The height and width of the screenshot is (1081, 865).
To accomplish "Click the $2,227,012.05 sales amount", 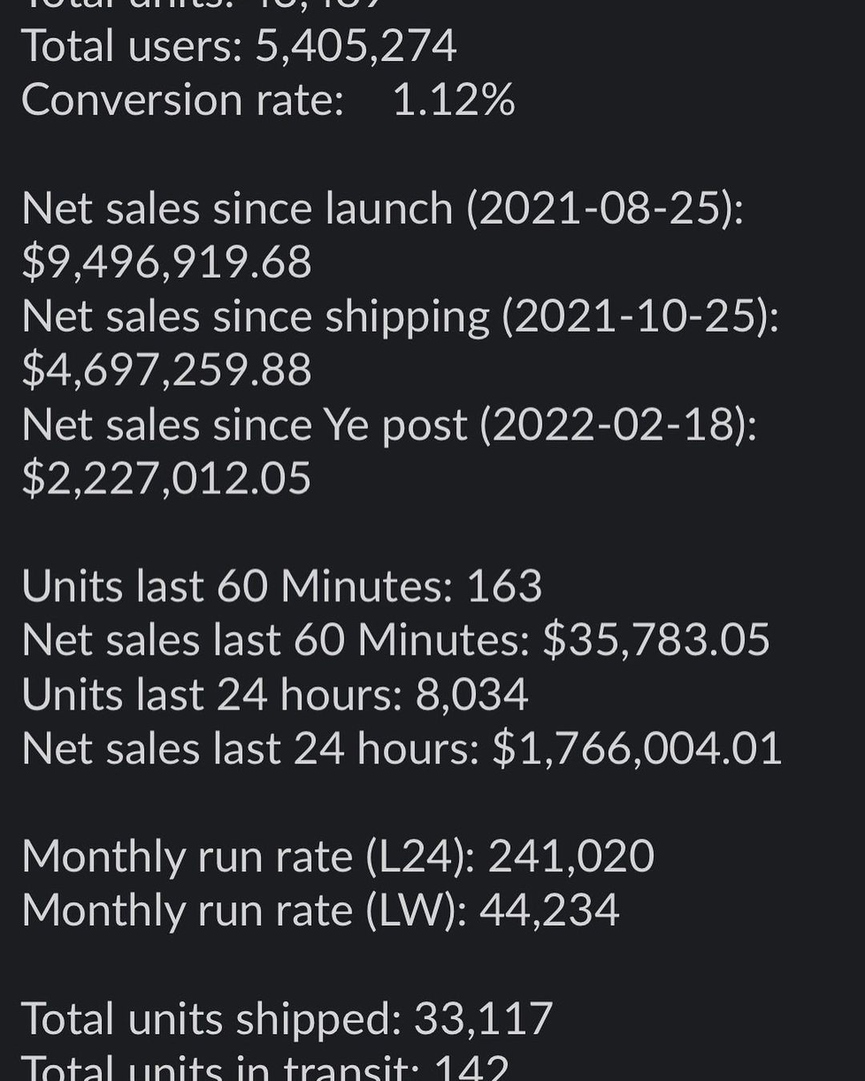I will coord(167,478).
